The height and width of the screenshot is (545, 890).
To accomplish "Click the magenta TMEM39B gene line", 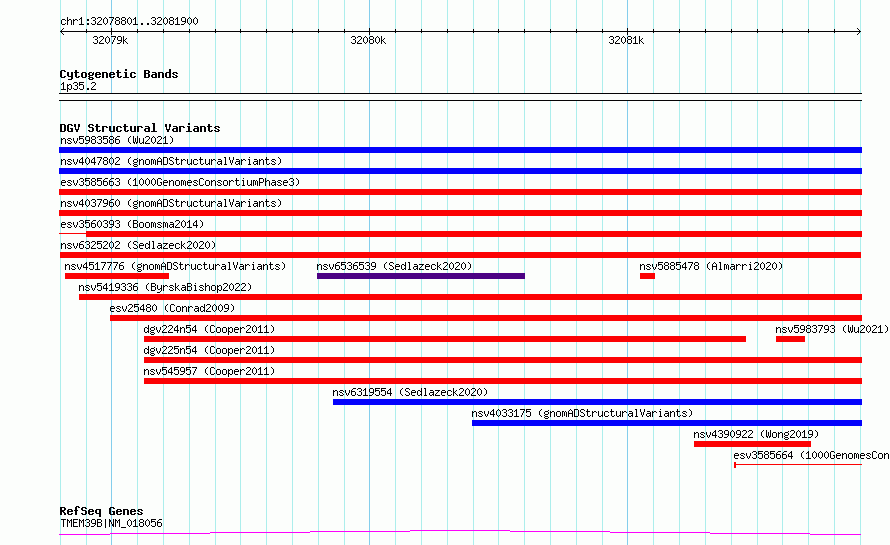I will [x=460, y=533].
